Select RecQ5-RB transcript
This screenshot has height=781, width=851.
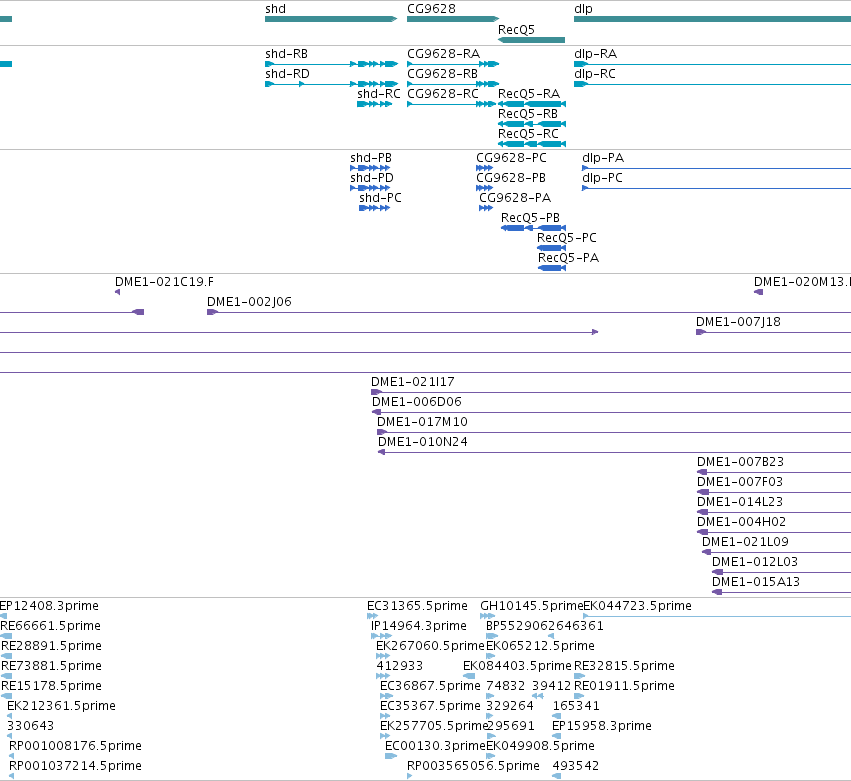click(x=532, y=124)
